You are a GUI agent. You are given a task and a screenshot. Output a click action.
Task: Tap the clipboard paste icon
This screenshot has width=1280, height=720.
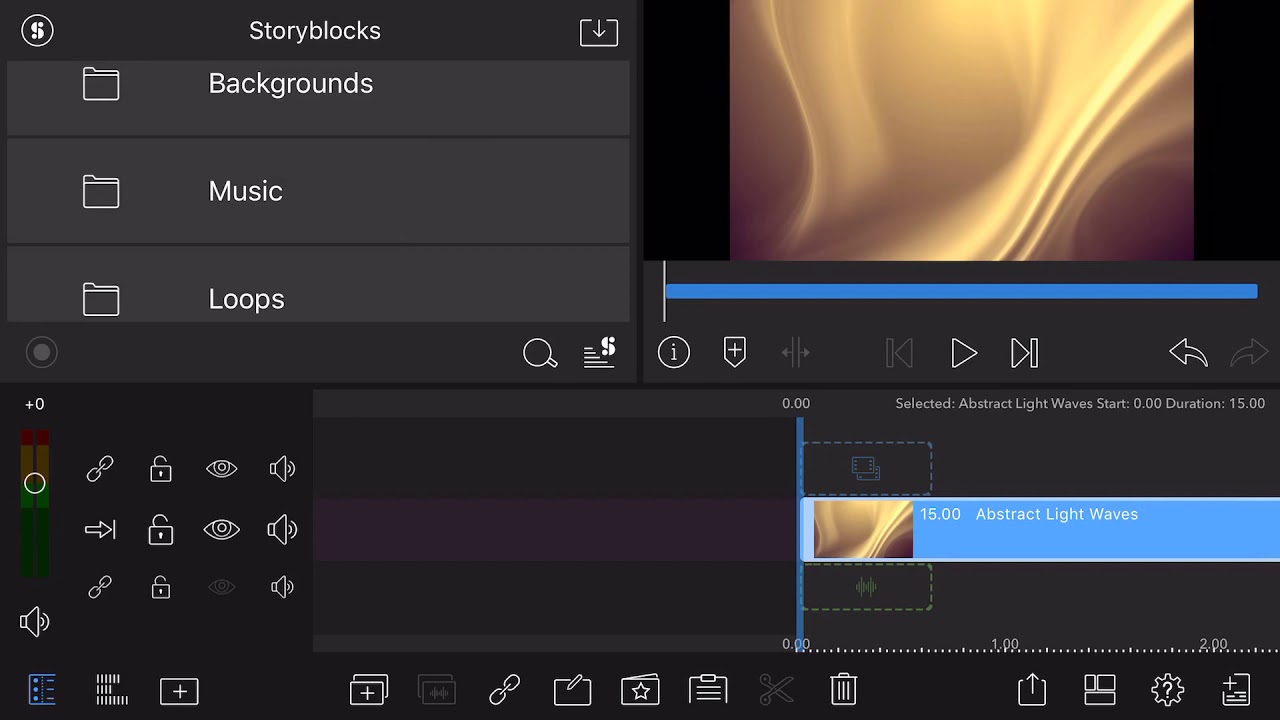pyautogui.click(x=708, y=689)
